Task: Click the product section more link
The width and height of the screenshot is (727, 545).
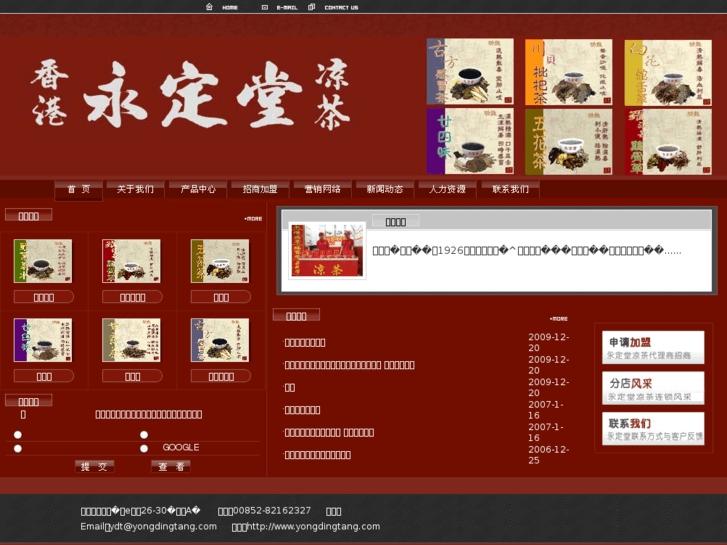Action: pos(253,218)
